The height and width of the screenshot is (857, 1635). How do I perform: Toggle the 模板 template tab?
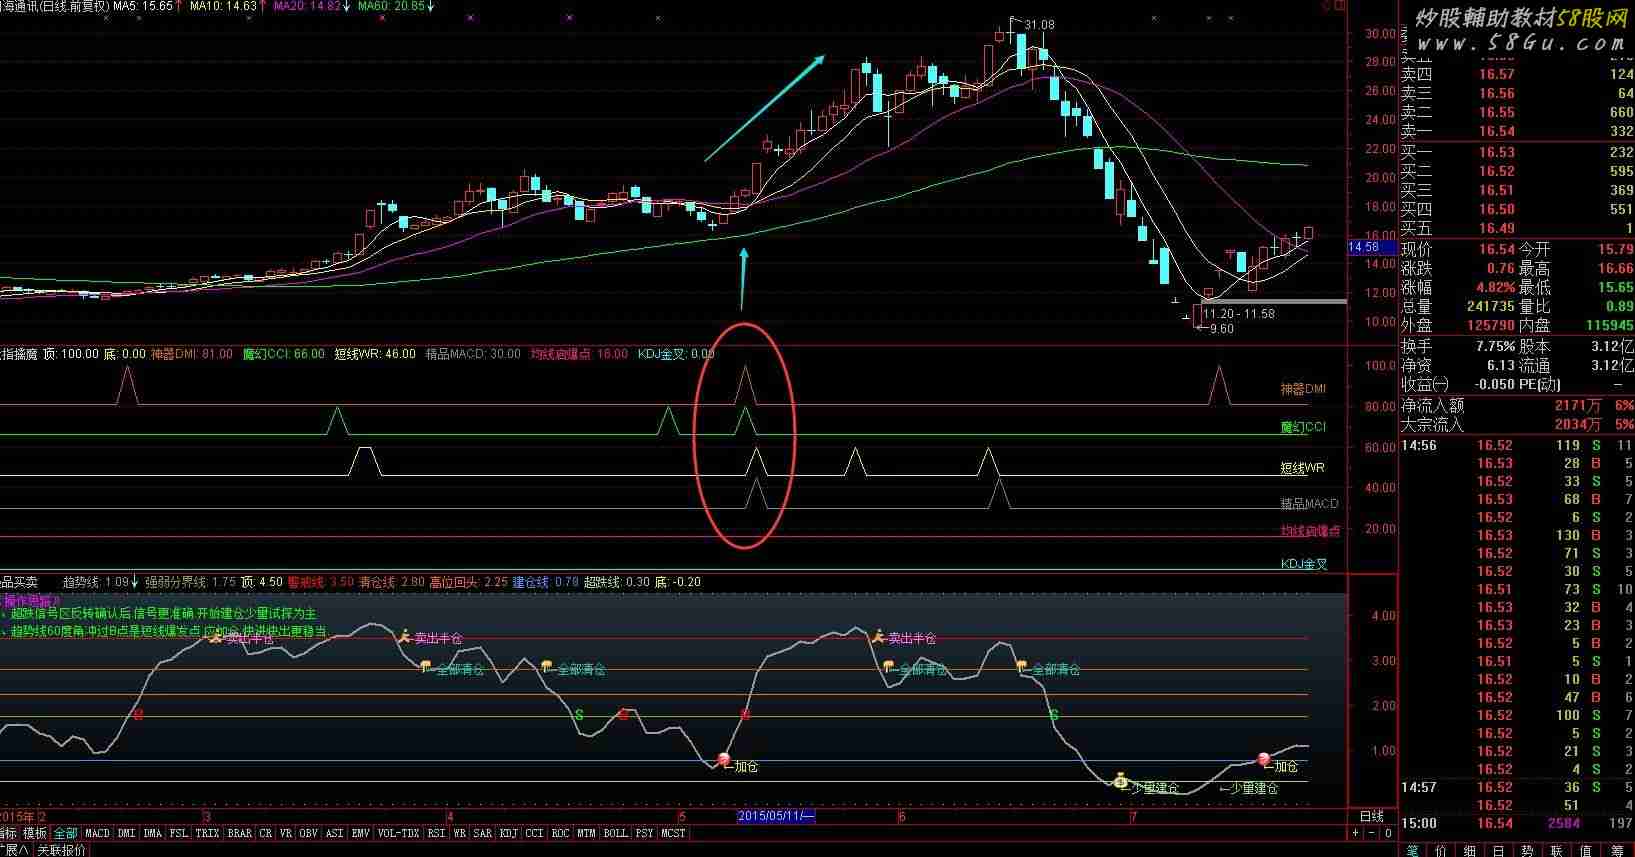pos(35,833)
